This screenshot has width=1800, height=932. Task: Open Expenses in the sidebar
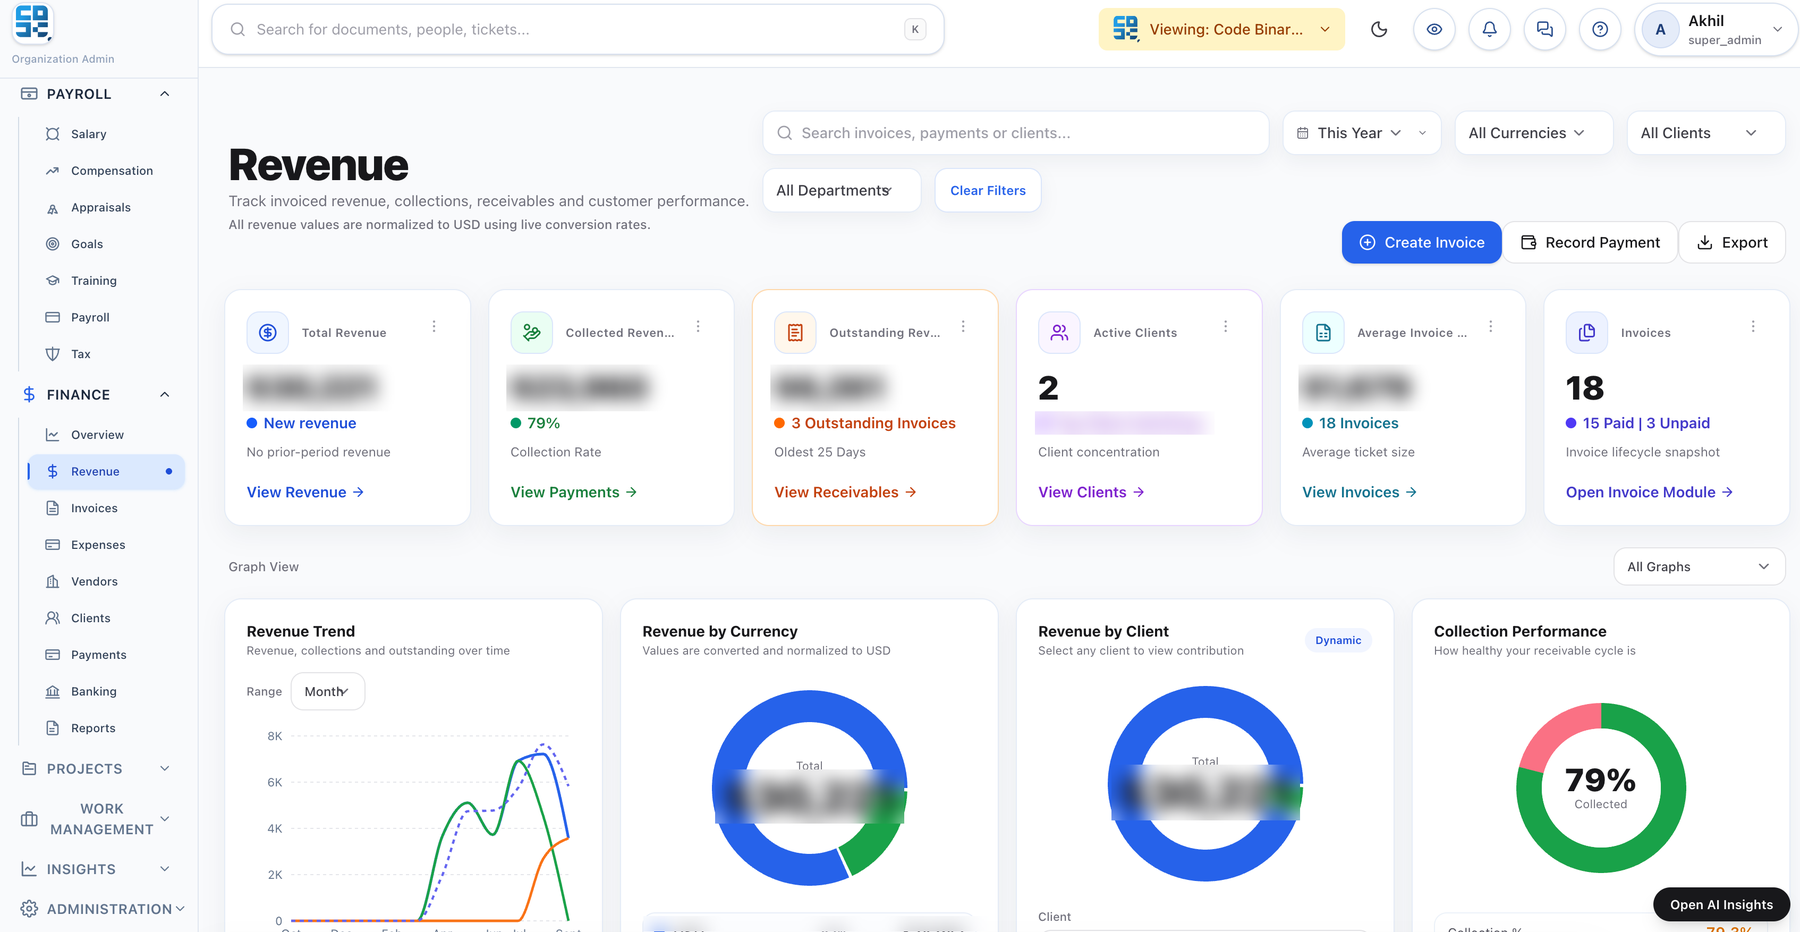tap(106, 545)
